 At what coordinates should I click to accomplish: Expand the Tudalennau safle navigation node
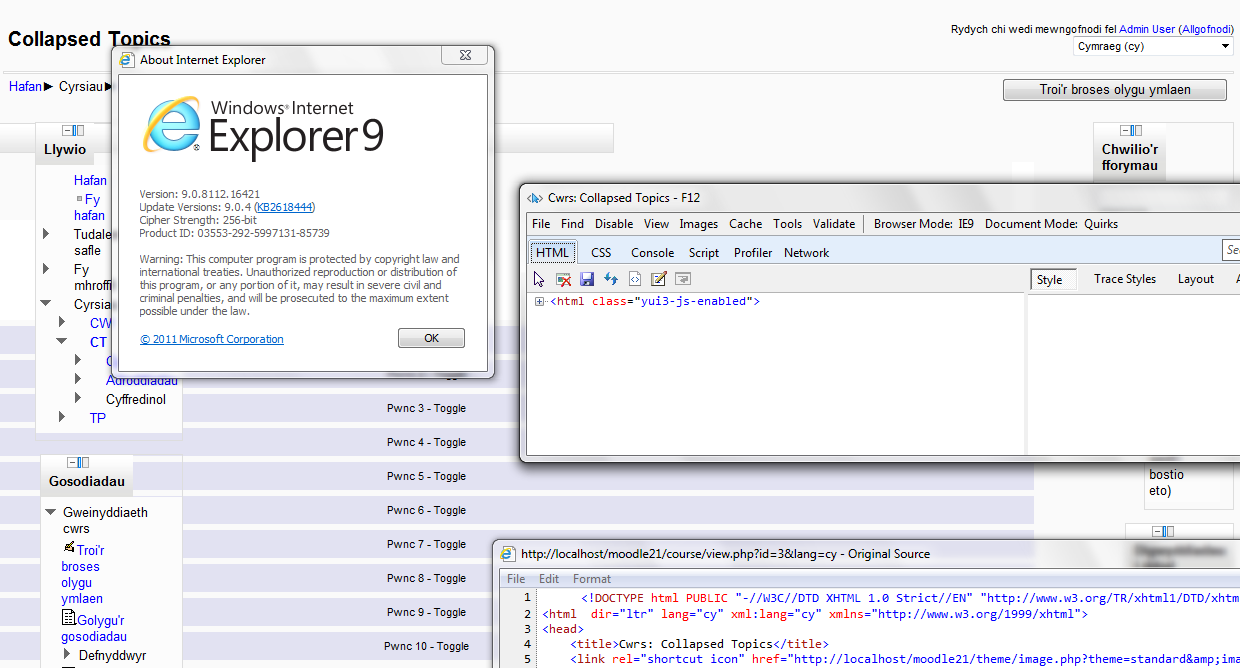(x=46, y=234)
